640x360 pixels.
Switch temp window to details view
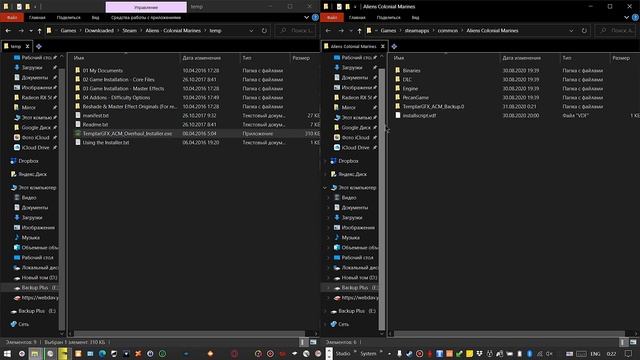pyautogui.click(x=303, y=342)
